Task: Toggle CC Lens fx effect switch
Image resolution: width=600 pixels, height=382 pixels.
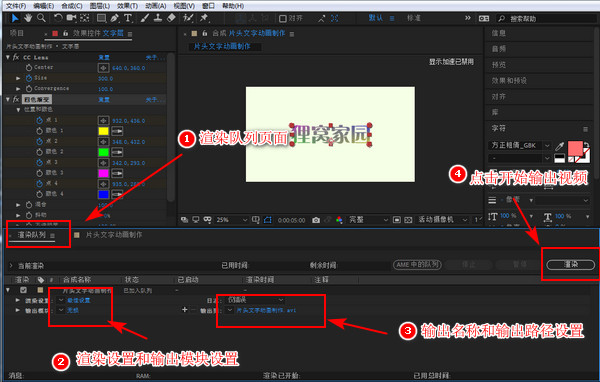Action: click(16, 57)
